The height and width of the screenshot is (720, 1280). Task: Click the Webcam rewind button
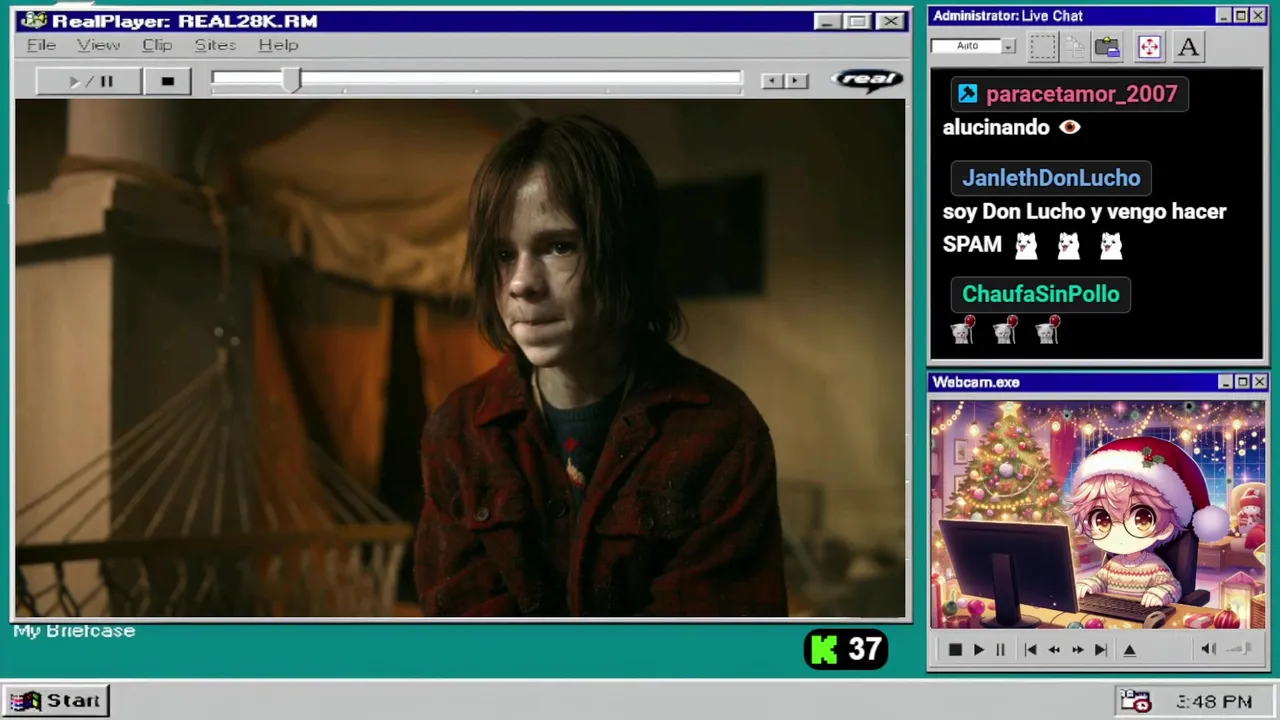(1053, 650)
